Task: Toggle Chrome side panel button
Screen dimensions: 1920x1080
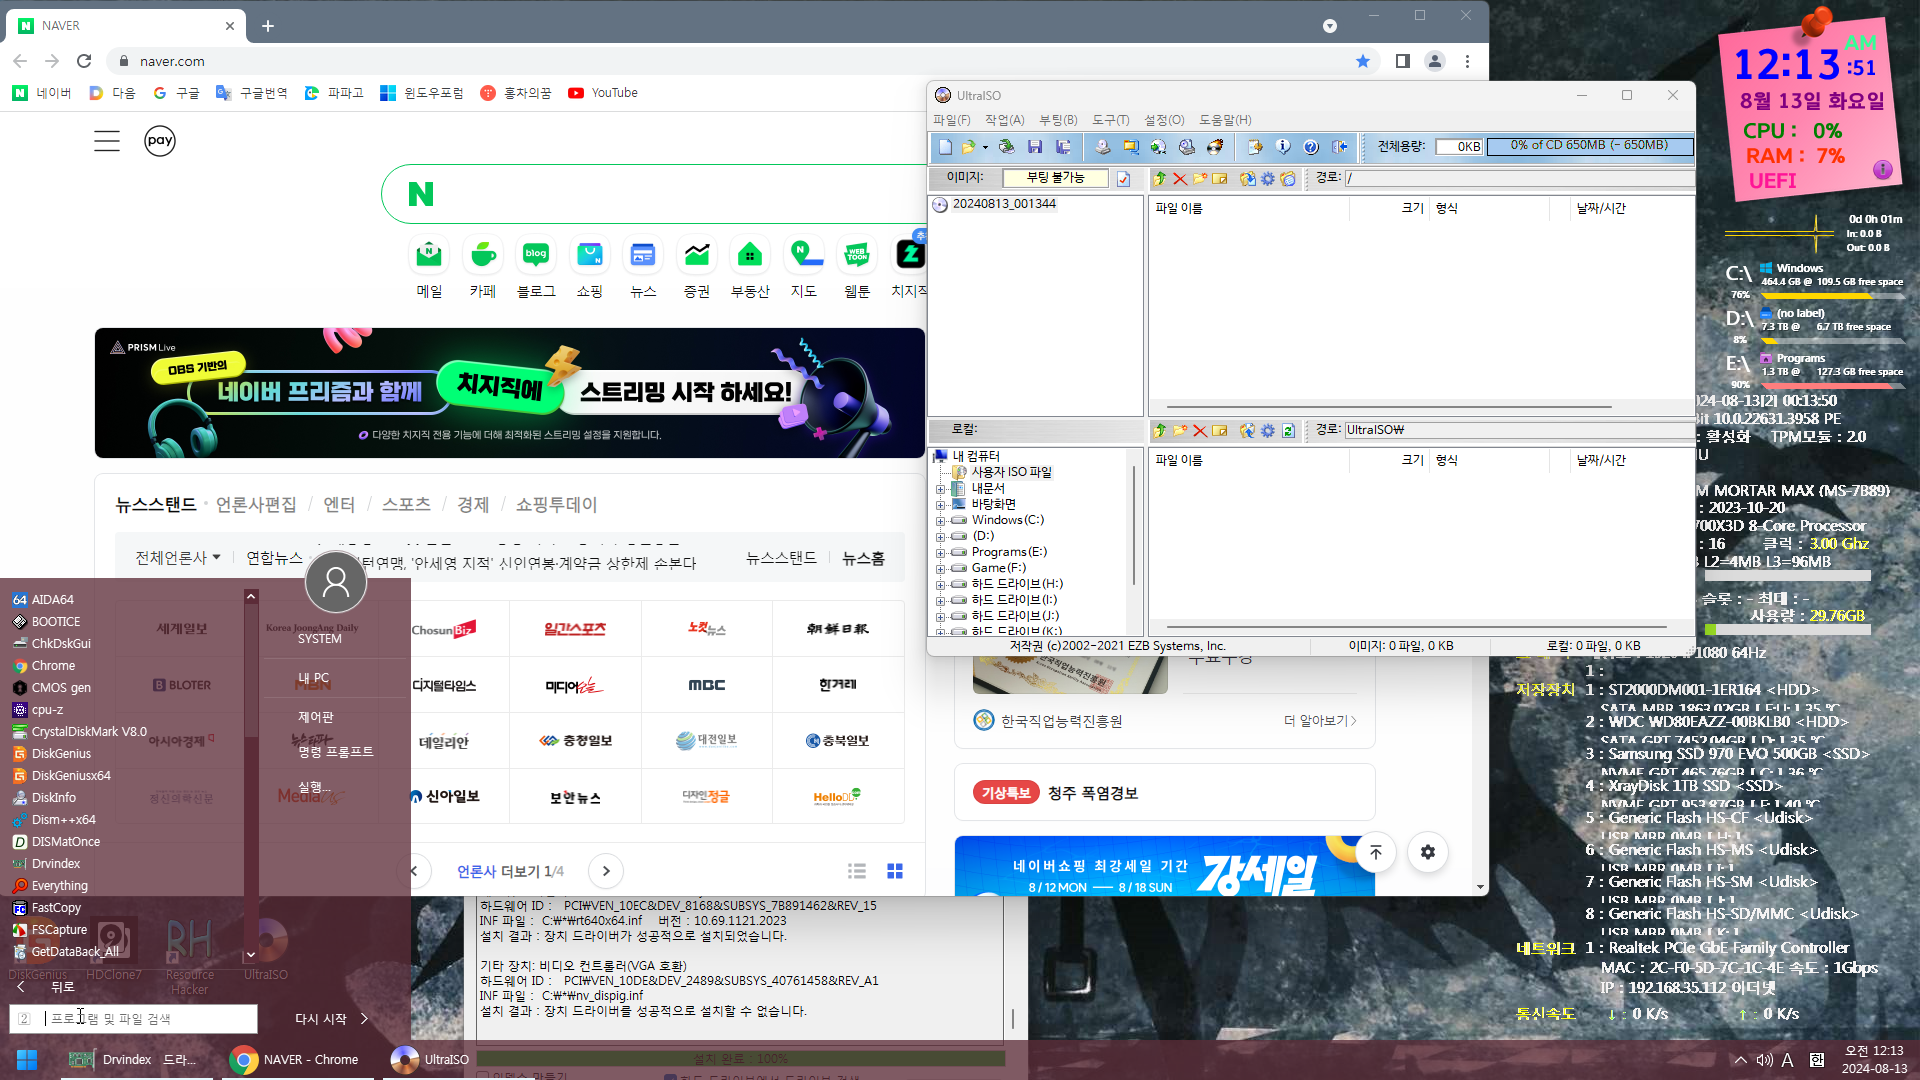Action: point(1403,61)
